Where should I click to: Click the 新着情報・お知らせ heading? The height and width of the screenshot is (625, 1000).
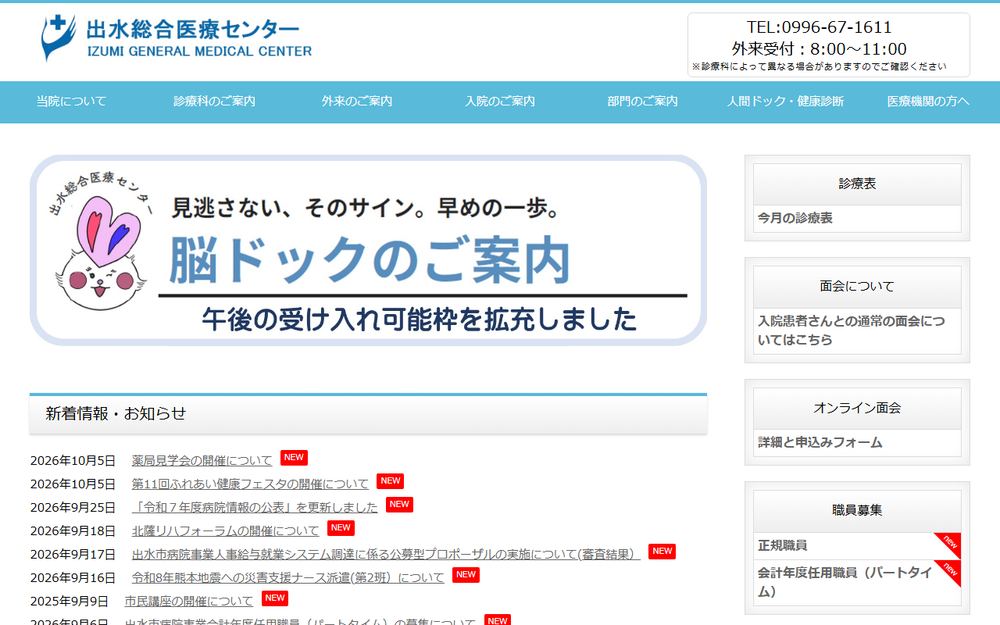[115, 414]
